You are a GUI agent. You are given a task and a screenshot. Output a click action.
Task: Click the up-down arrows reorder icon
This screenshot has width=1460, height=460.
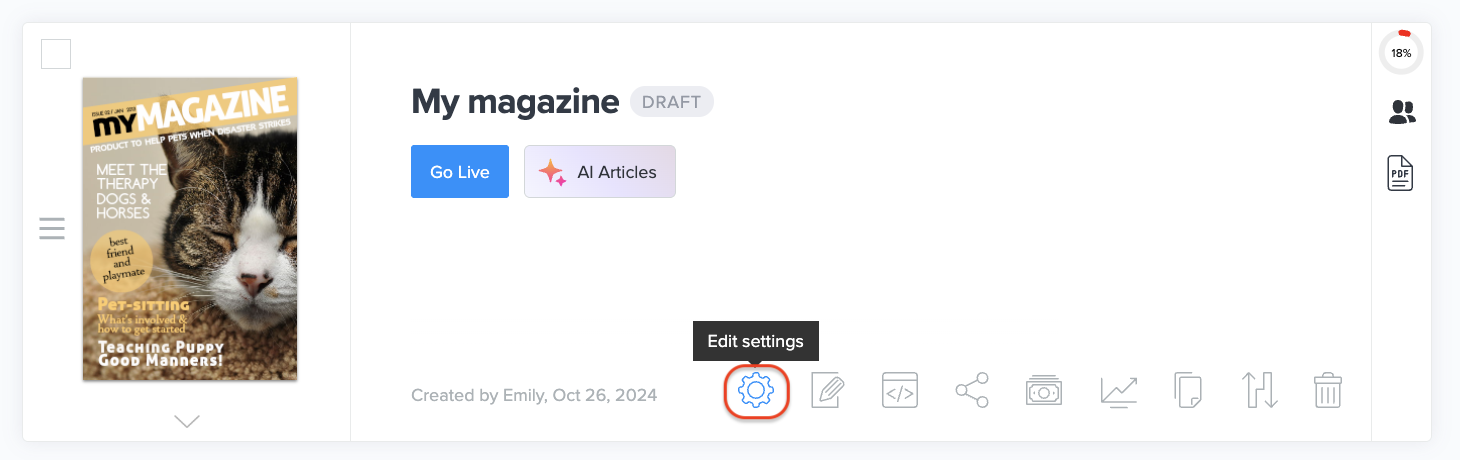pyautogui.click(x=1260, y=390)
